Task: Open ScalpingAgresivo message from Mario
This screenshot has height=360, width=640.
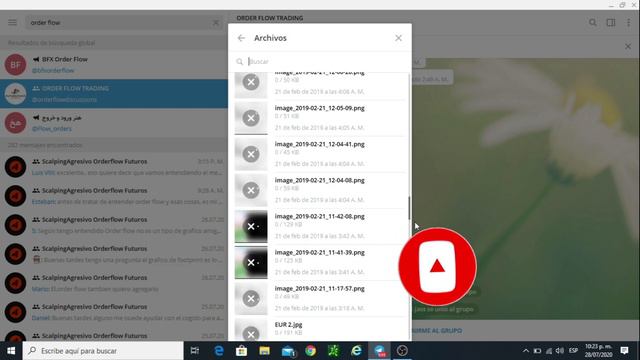Action: pos(114,283)
